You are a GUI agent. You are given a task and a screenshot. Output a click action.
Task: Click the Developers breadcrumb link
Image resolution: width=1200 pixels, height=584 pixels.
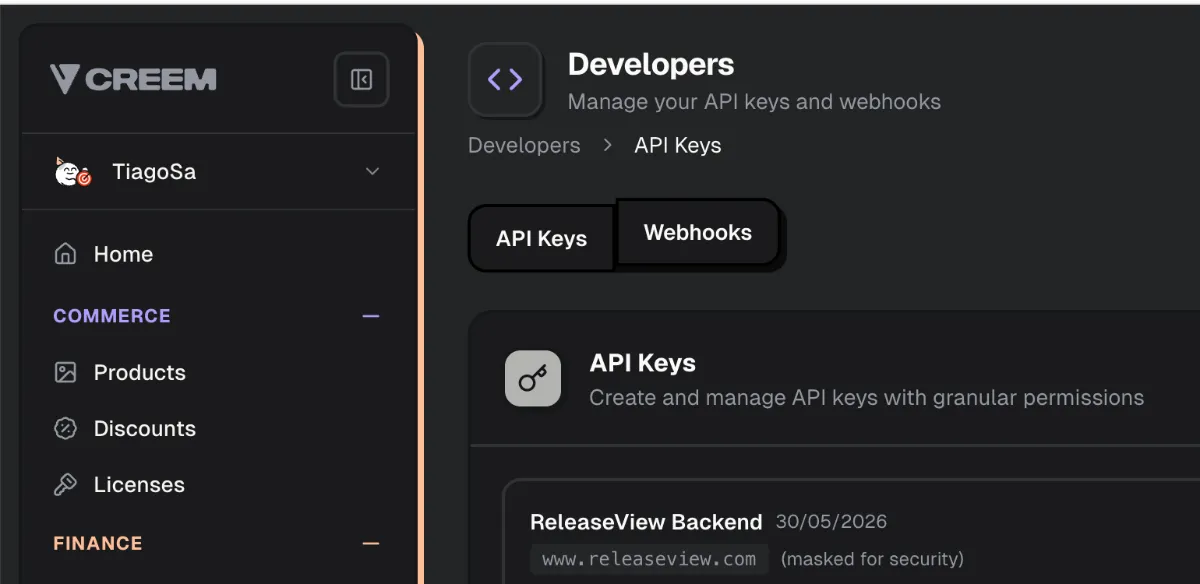[524, 146]
